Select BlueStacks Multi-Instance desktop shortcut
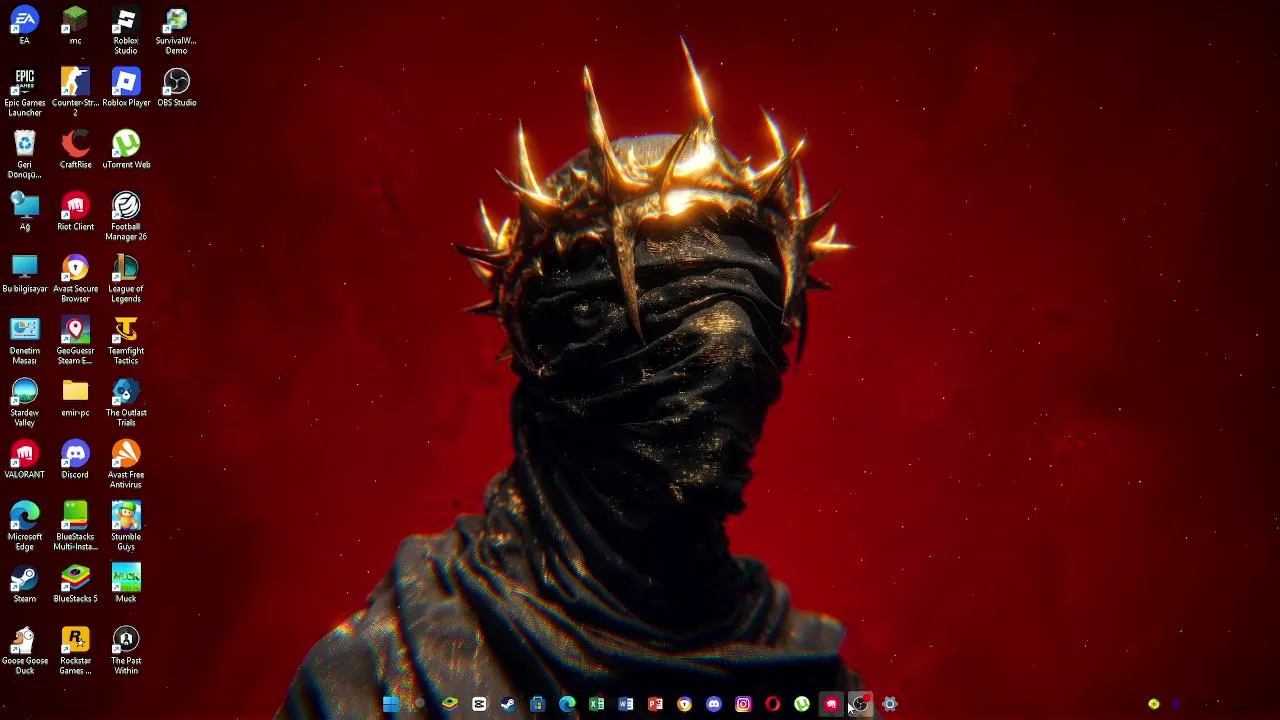1280x720 pixels. click(x=75, y=527)
